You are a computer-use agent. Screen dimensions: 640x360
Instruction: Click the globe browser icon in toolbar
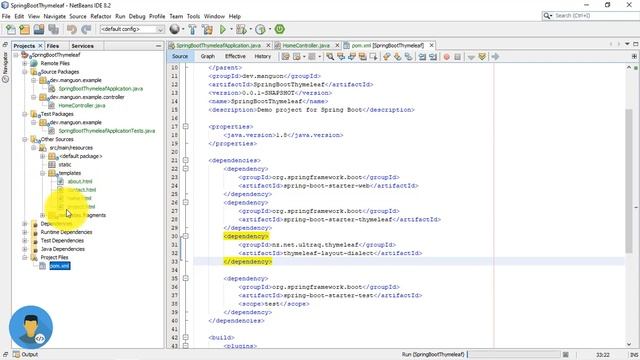pyautogui.click(x=175, y=29)
